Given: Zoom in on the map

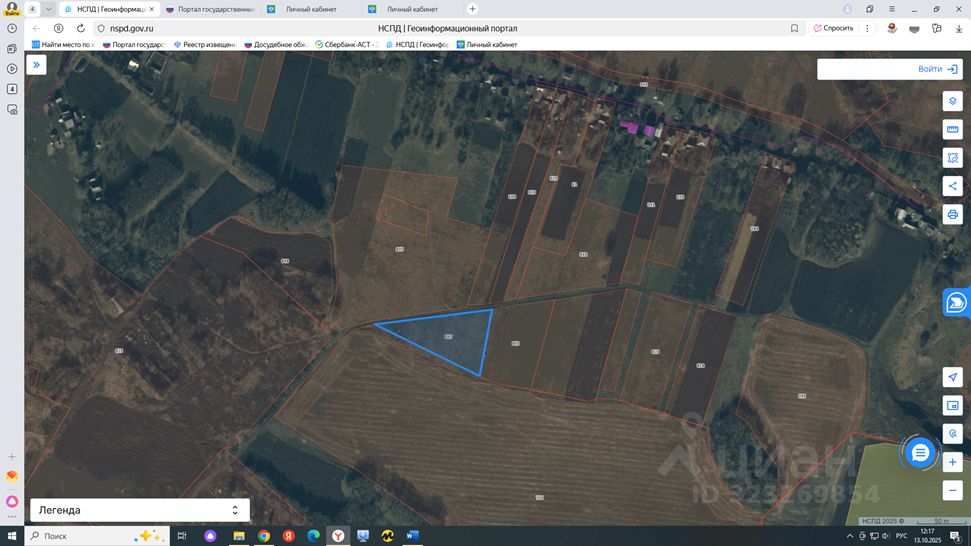Looking at the screenshot, I should click(x=952, y=462).
